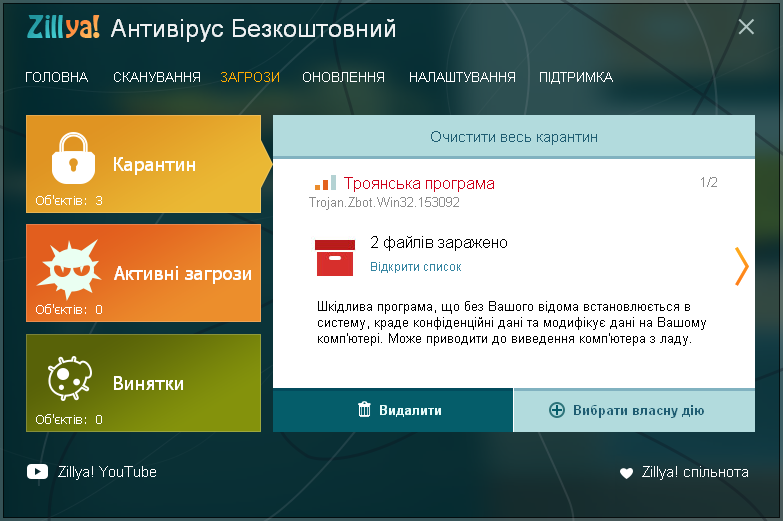Click the red archive box icon

335,258
